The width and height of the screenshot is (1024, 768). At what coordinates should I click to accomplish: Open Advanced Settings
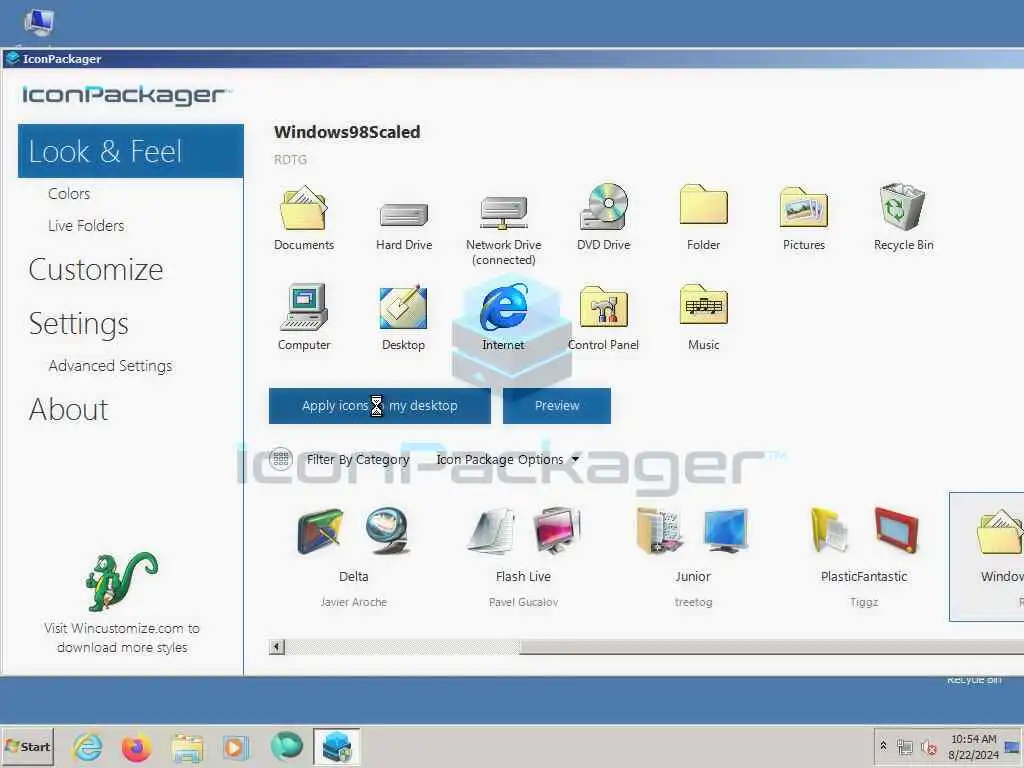110,366
